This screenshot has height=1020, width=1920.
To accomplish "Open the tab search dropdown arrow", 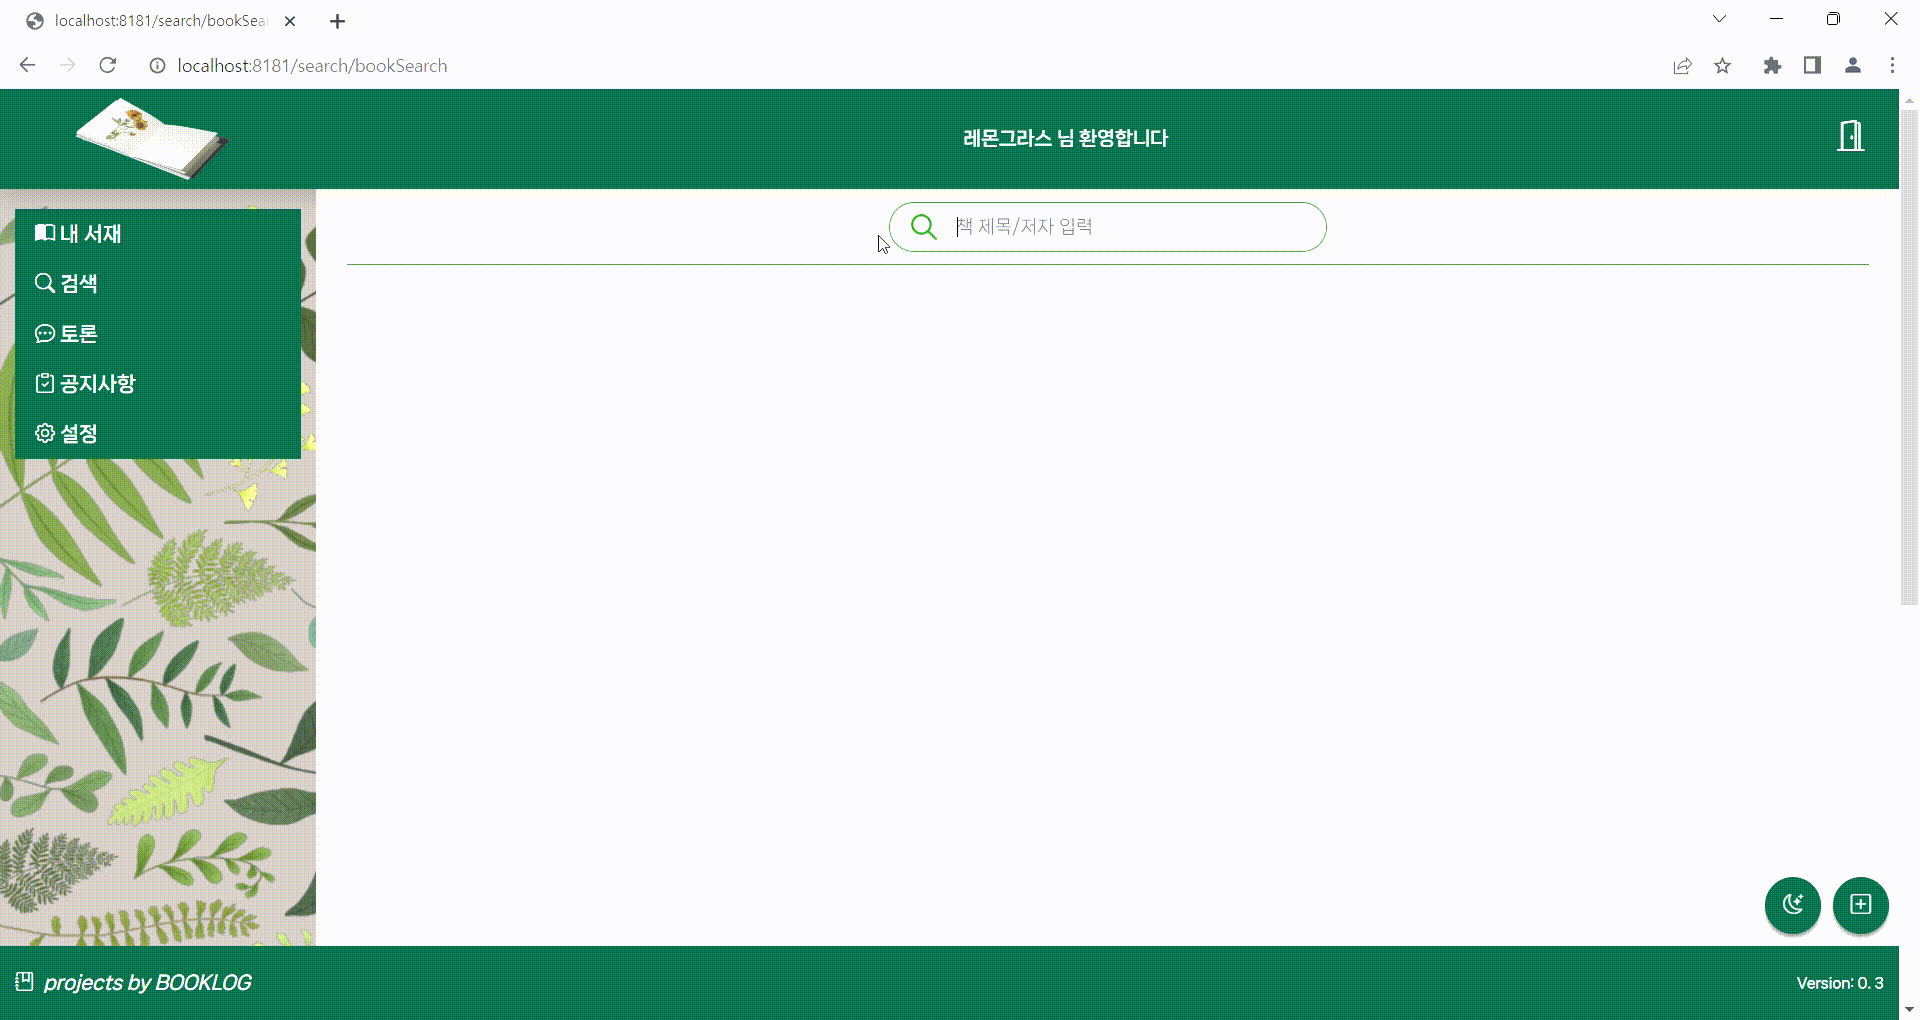I will [1719, 19].
